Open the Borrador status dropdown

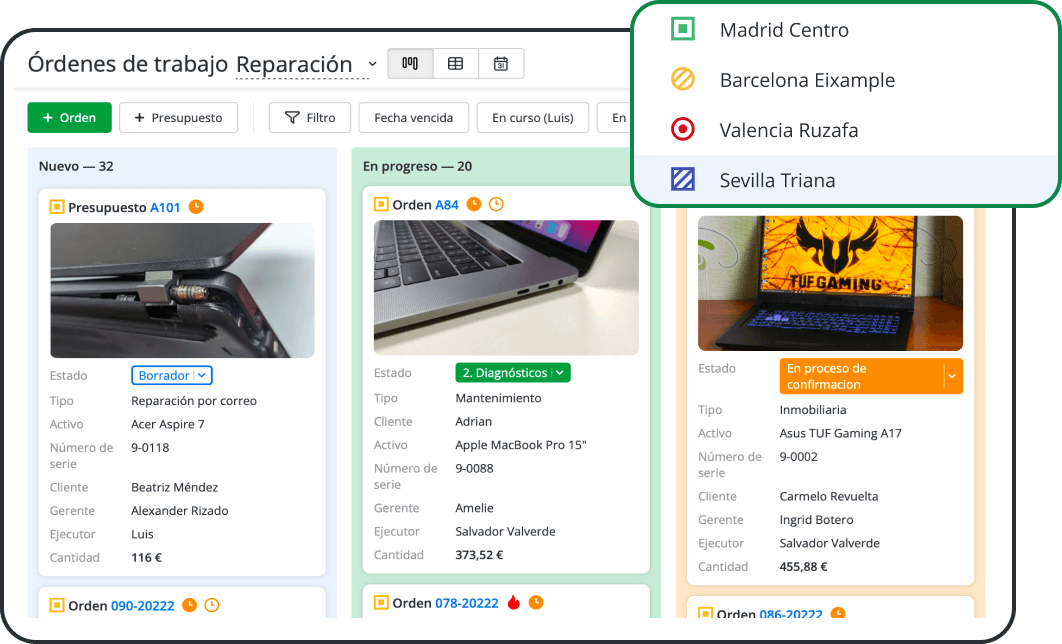(172, 375)
